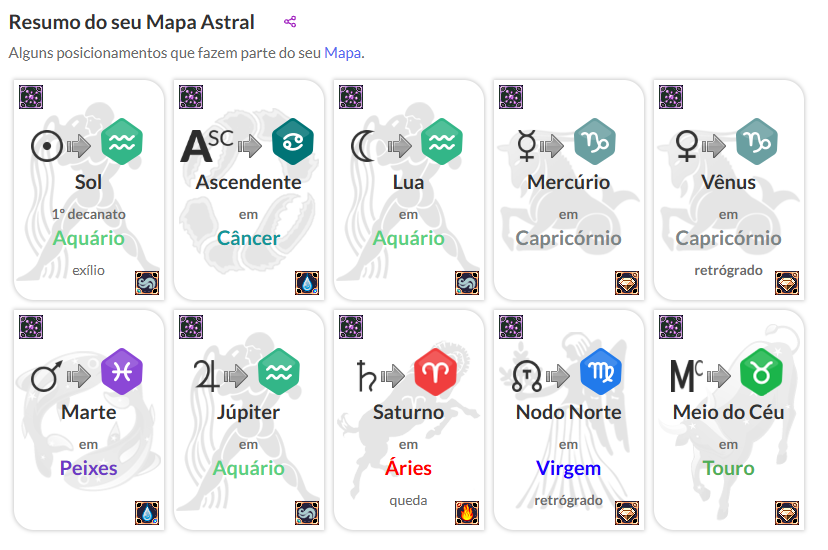The image size is (828, 550).
Task: Click the air element icon on Sol card
Action: pos(147,283)
